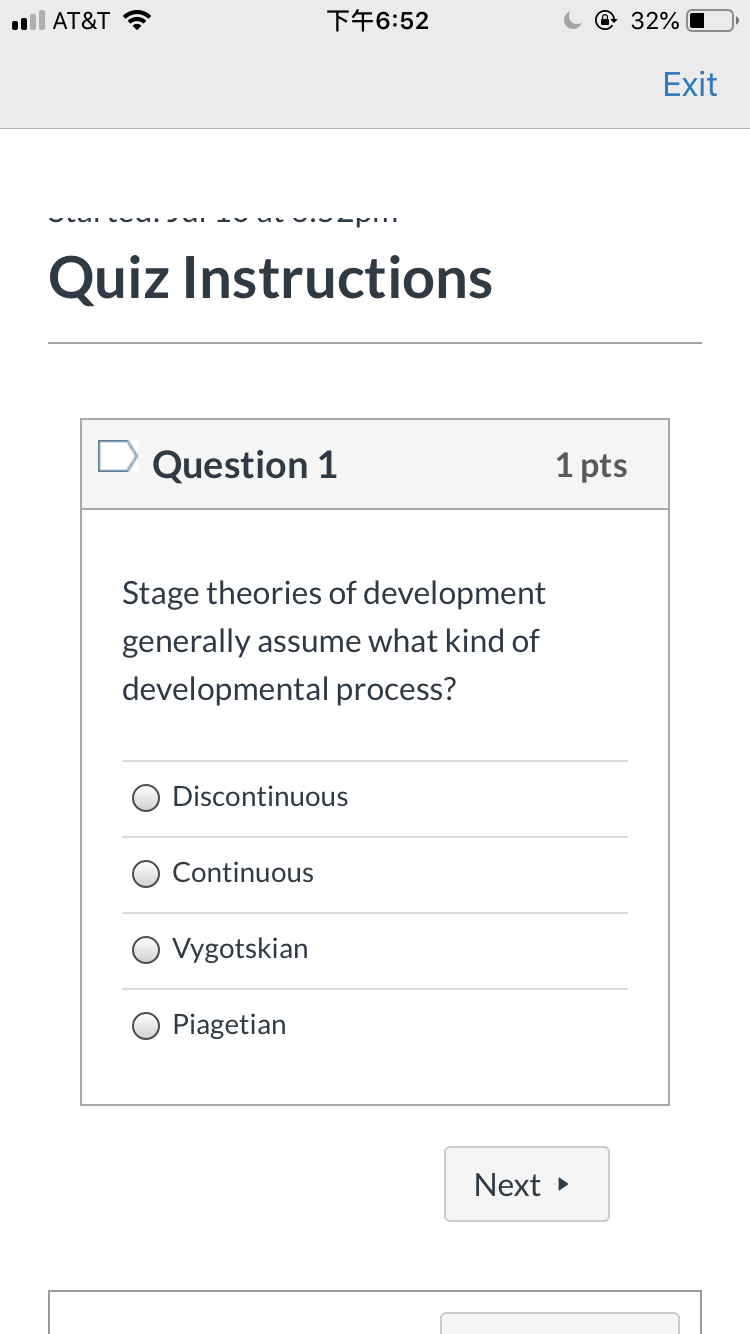The width and height of the screenshot is (750, 1334).
Task: Tap the AT&T carrier label
Action: [81, 21]
